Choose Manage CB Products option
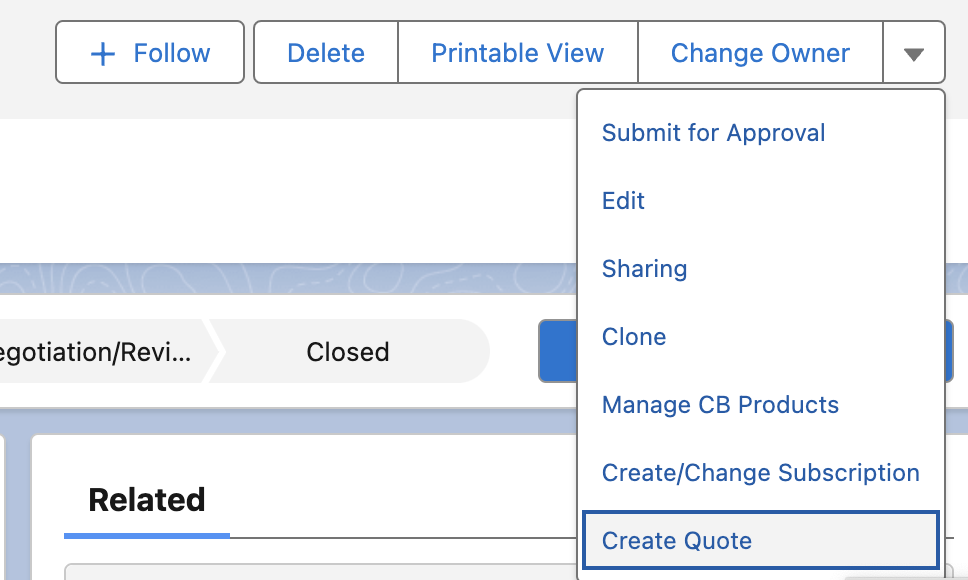The height and width of the screenshot is (580, 968). click(720, 404)
